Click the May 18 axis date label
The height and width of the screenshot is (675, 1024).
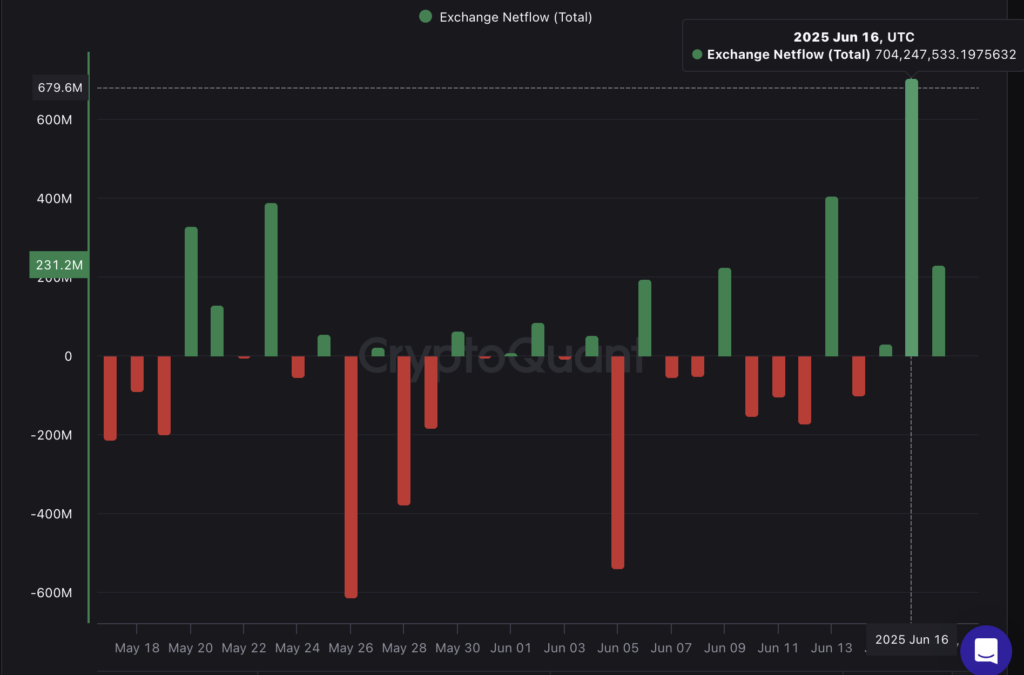pos(136,648)
